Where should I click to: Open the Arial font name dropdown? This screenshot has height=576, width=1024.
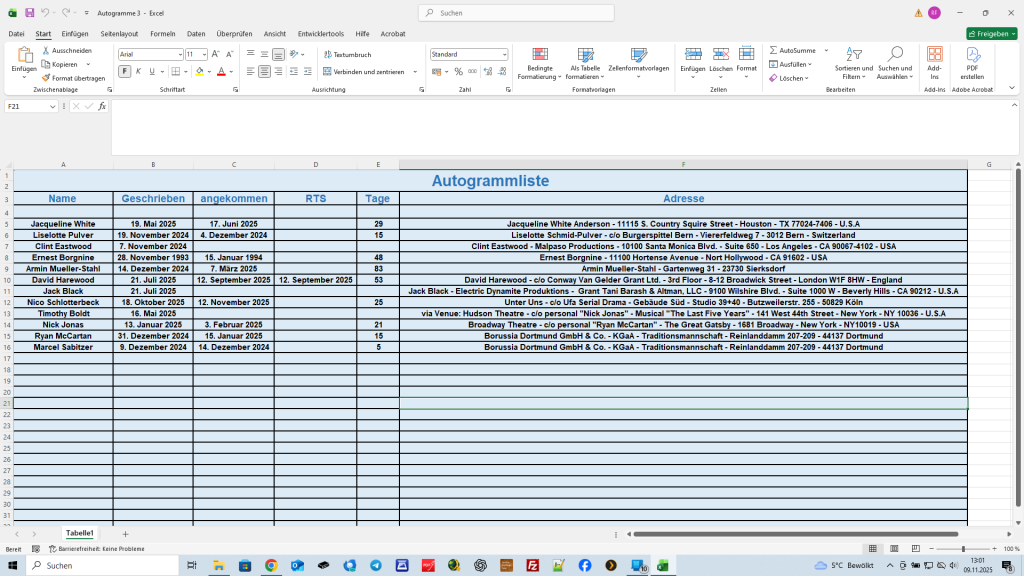(x=180, y=54)
